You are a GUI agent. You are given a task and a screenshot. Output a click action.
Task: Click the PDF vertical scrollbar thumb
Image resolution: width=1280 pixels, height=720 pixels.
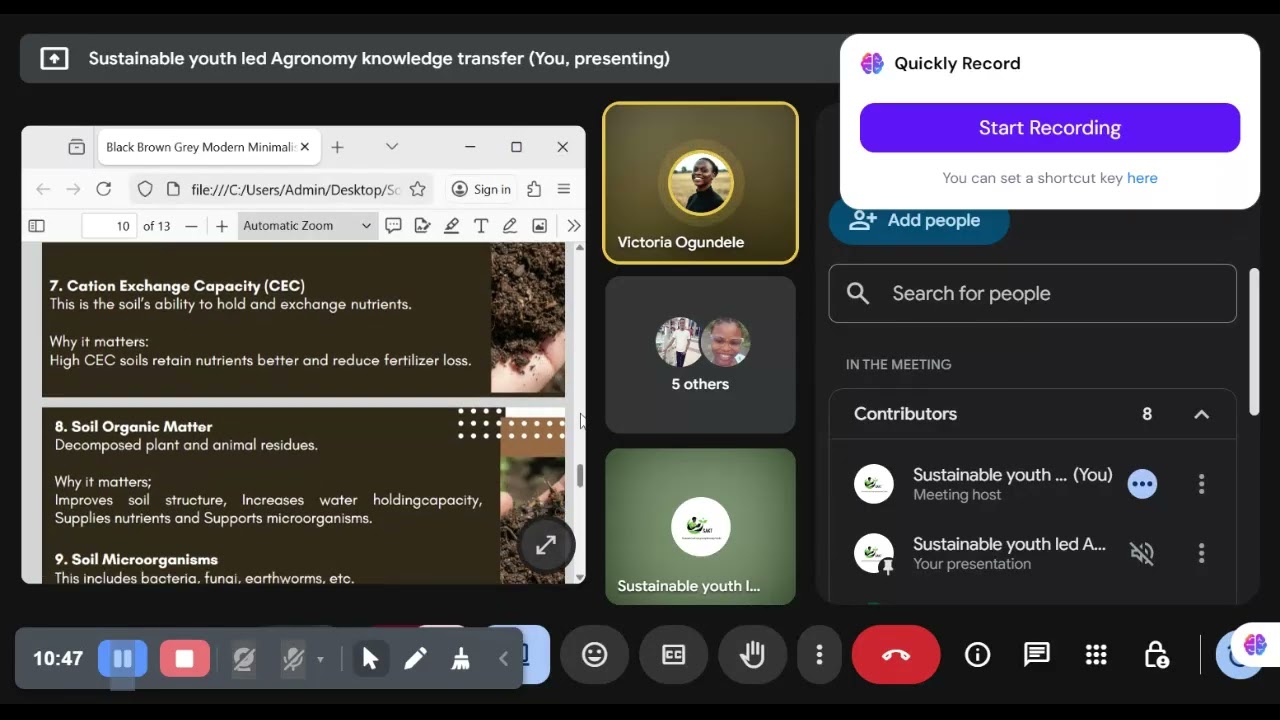(579, 477)
